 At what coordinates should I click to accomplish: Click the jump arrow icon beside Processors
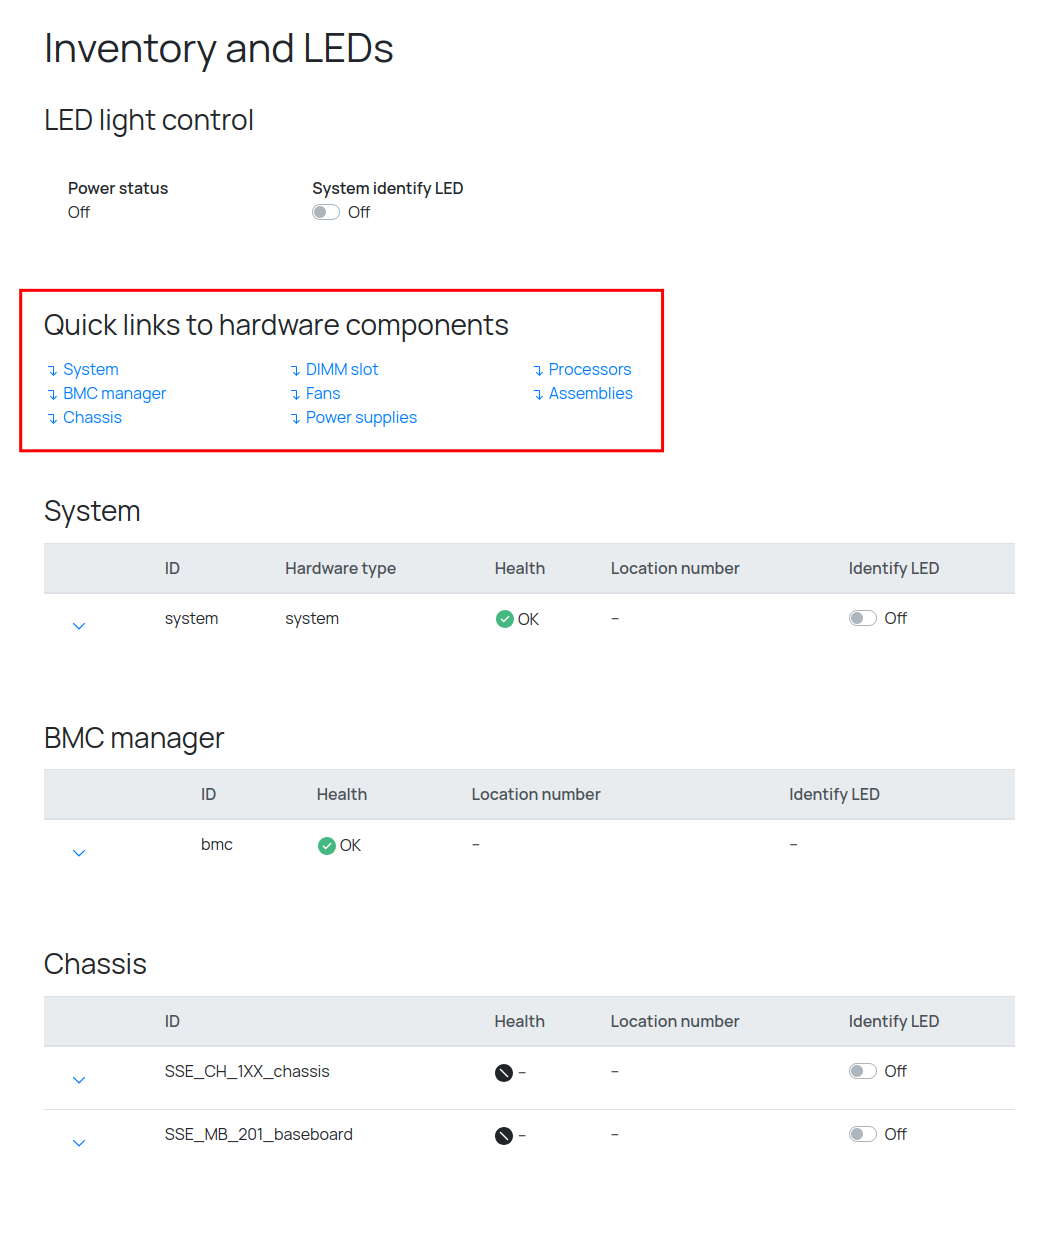pos(538,371)
